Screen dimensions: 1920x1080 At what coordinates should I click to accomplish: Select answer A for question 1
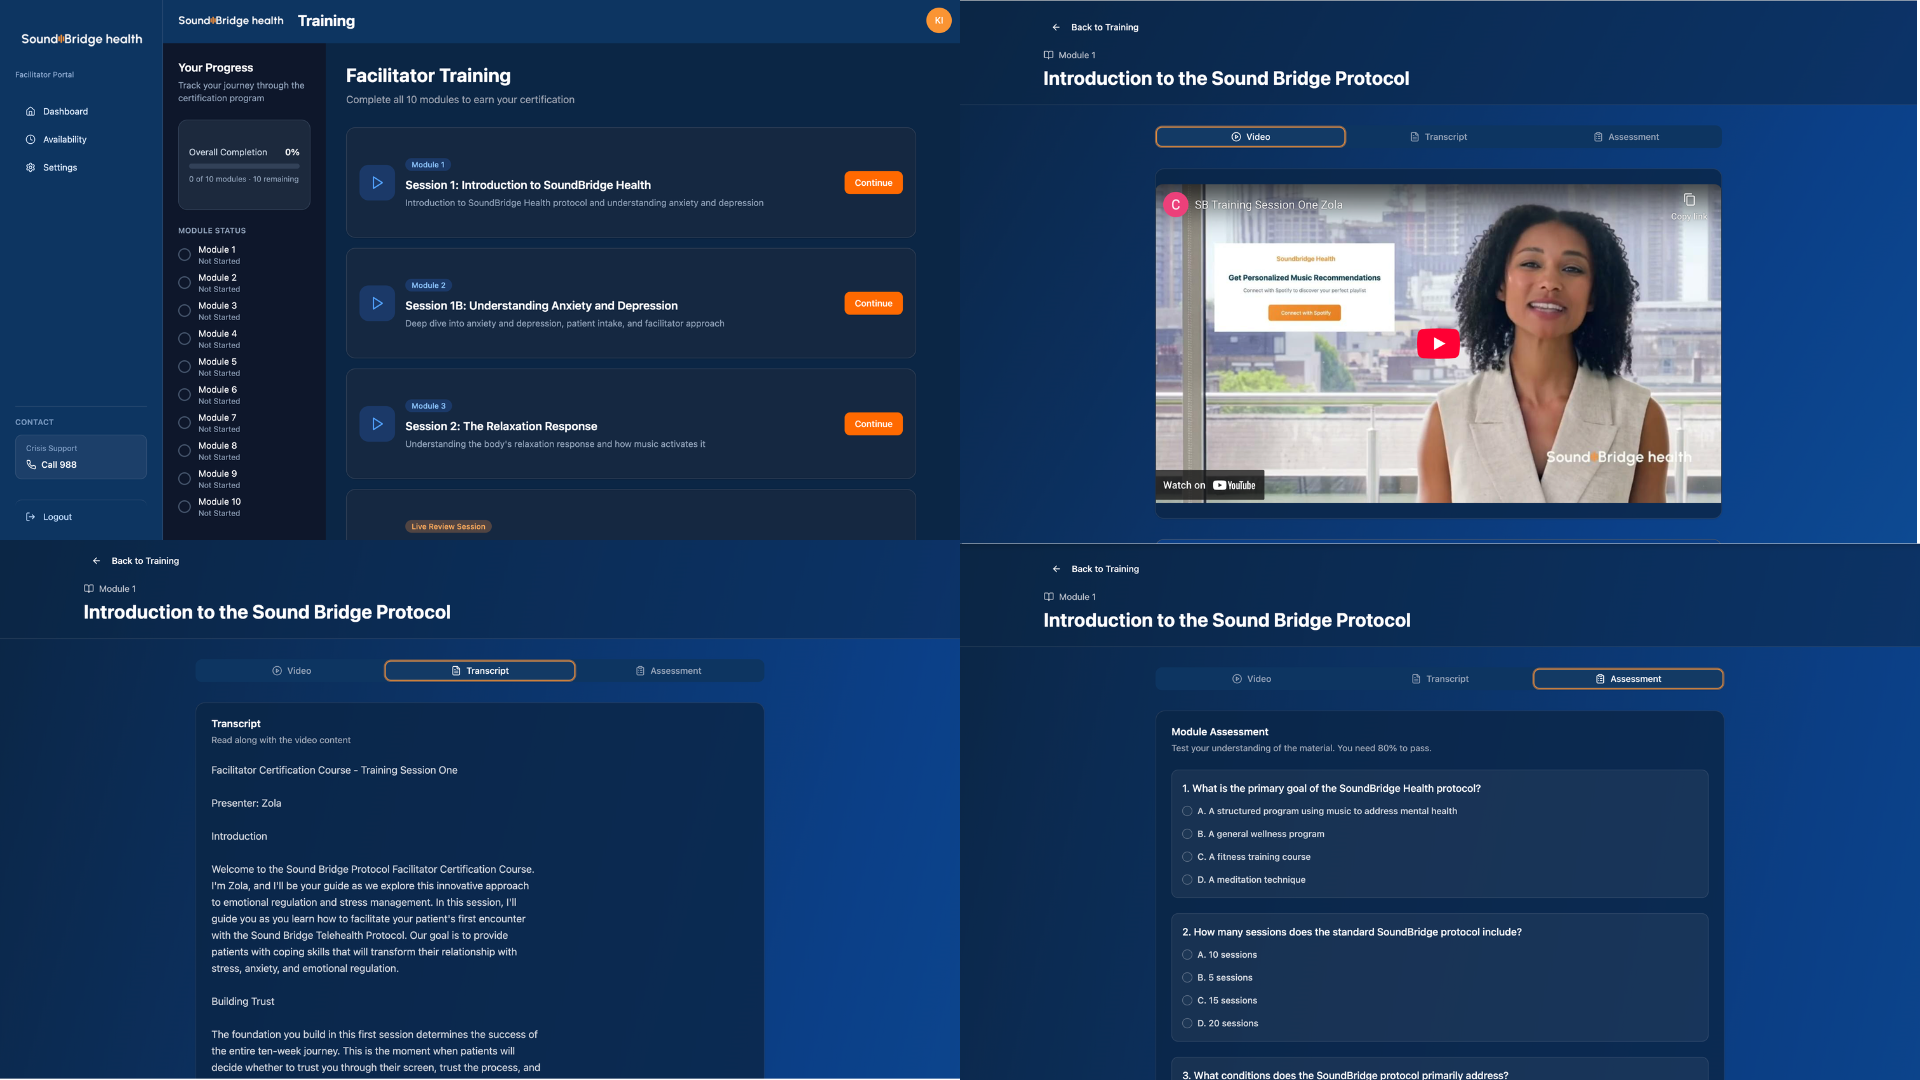coord(1187,811)
